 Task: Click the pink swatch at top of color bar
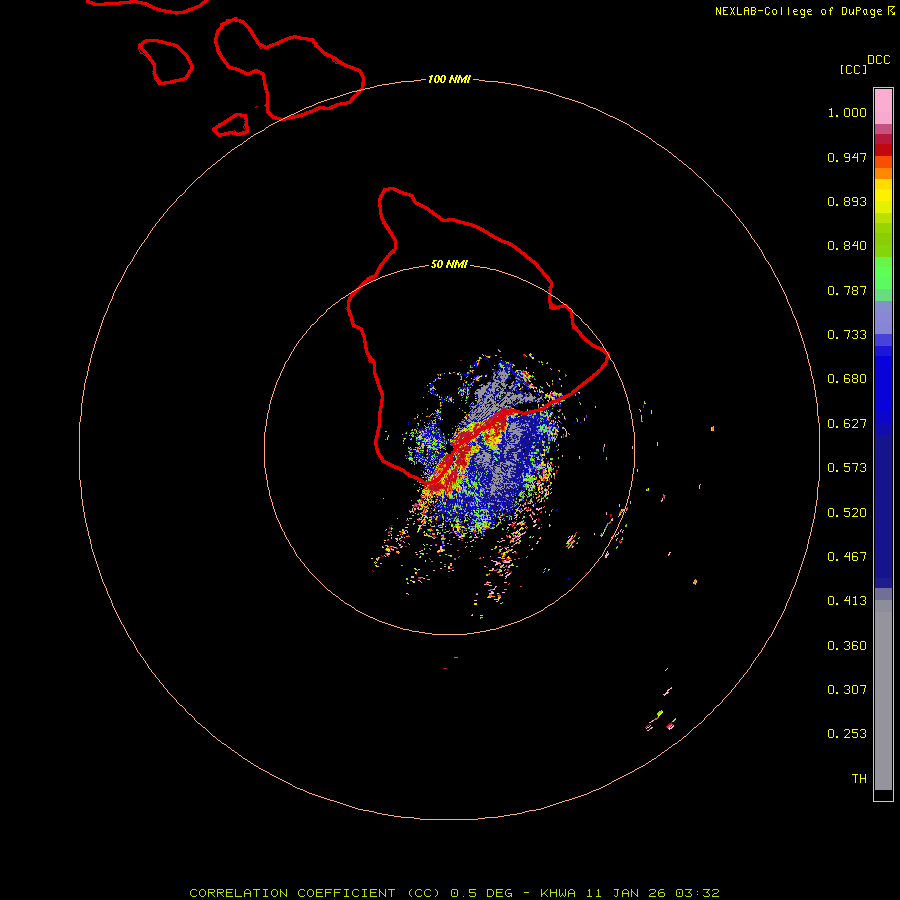(883, 106)
